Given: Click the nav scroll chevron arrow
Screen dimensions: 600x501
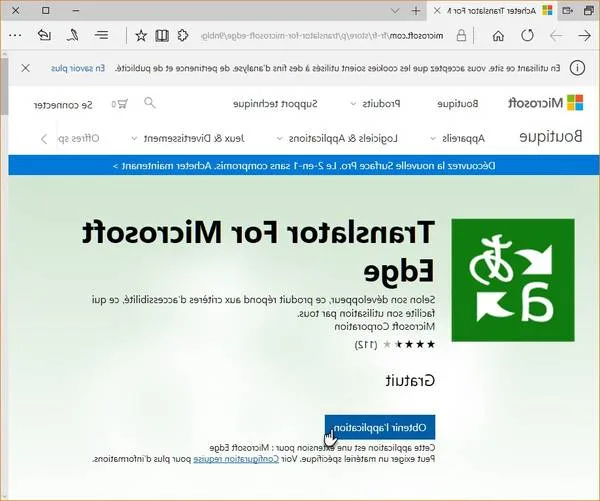Looking at the screenshot, I should click(44, 139).
